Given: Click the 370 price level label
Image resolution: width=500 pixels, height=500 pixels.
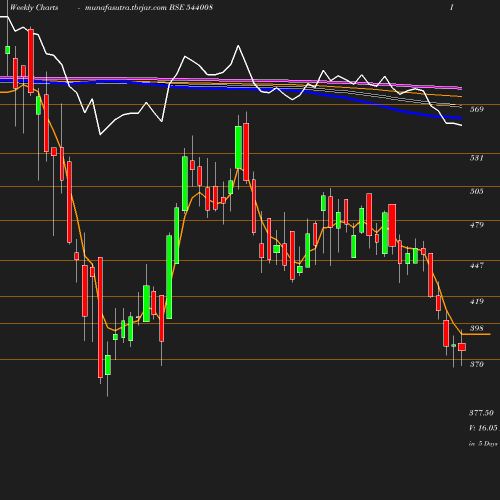Looking at the screenshot, I should click(476, 364).
